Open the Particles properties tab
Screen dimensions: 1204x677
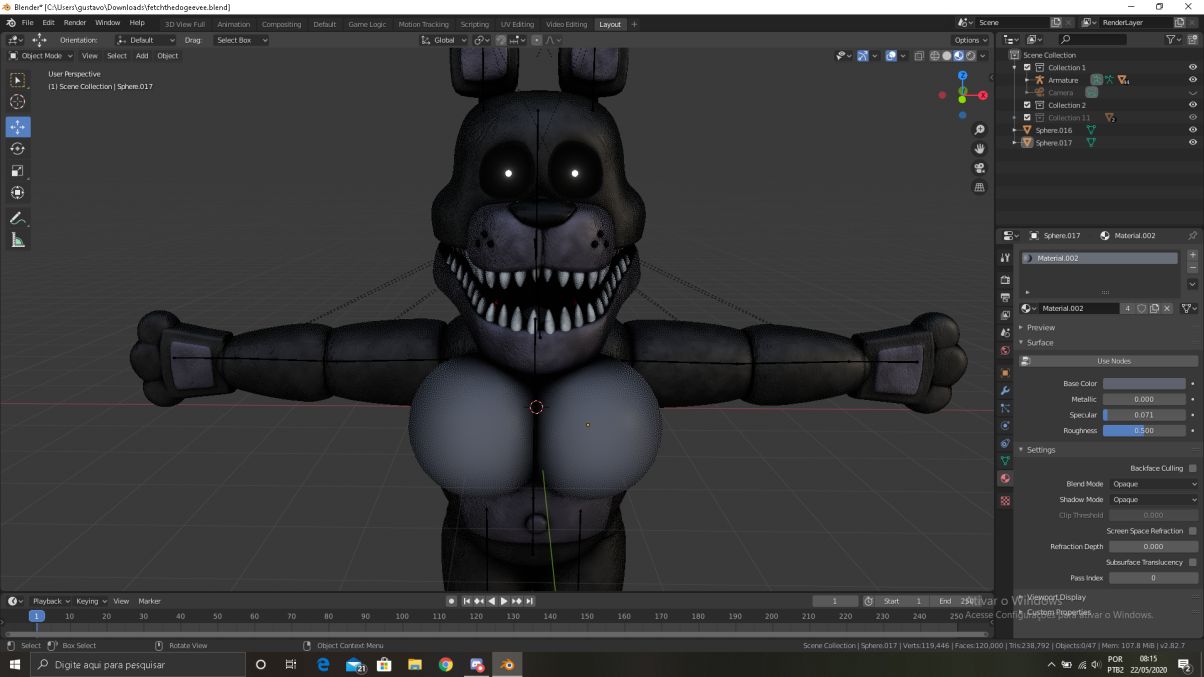(x=1005, y=408)
